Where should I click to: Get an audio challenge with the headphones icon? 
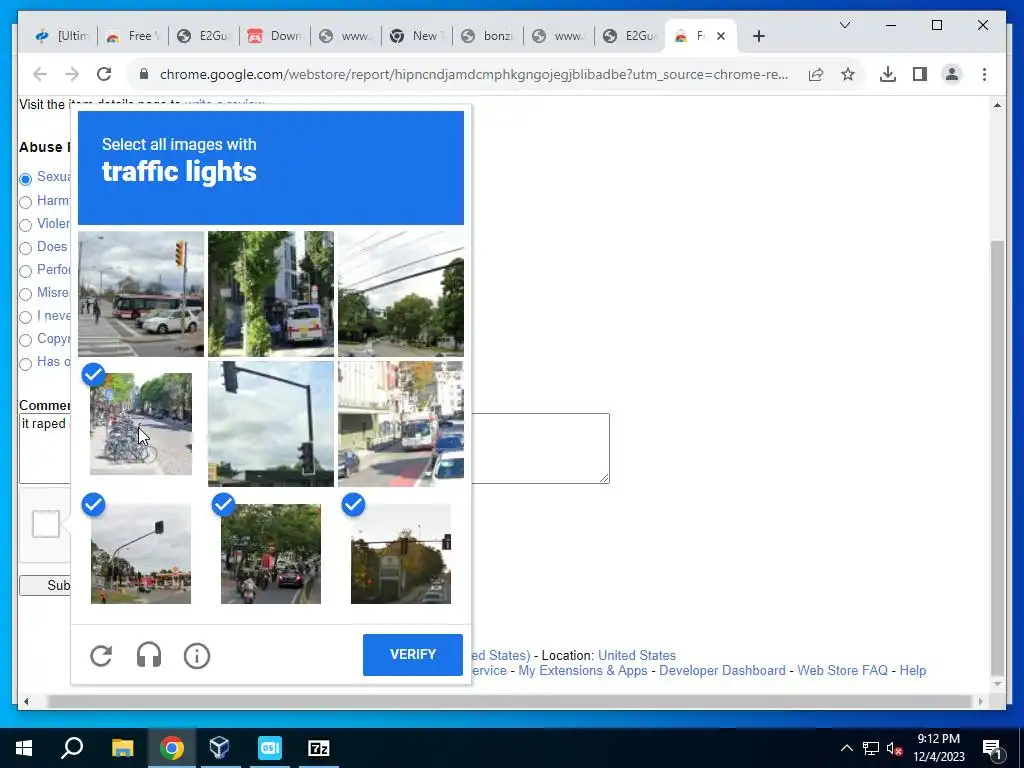pos(149,655)
